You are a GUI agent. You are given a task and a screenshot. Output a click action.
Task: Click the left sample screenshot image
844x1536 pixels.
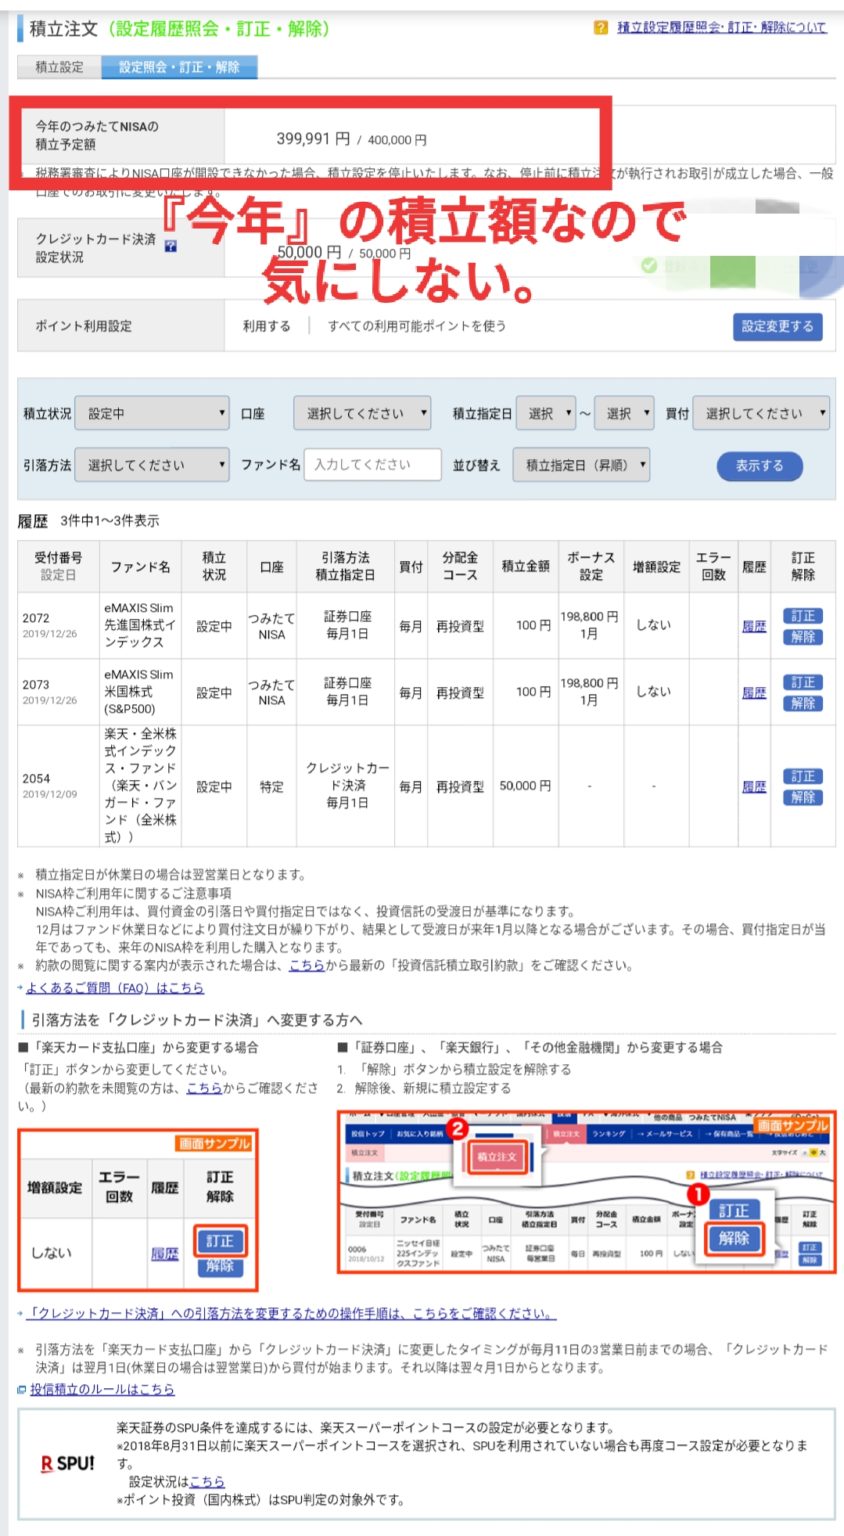coord(138,1210)
